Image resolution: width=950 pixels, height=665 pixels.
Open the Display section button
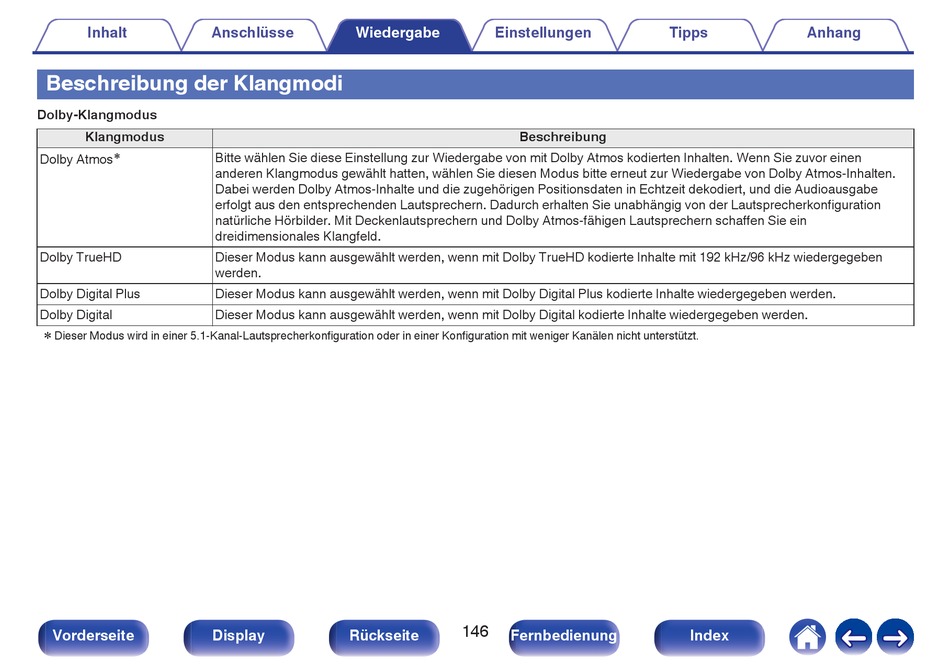[239, 637]
